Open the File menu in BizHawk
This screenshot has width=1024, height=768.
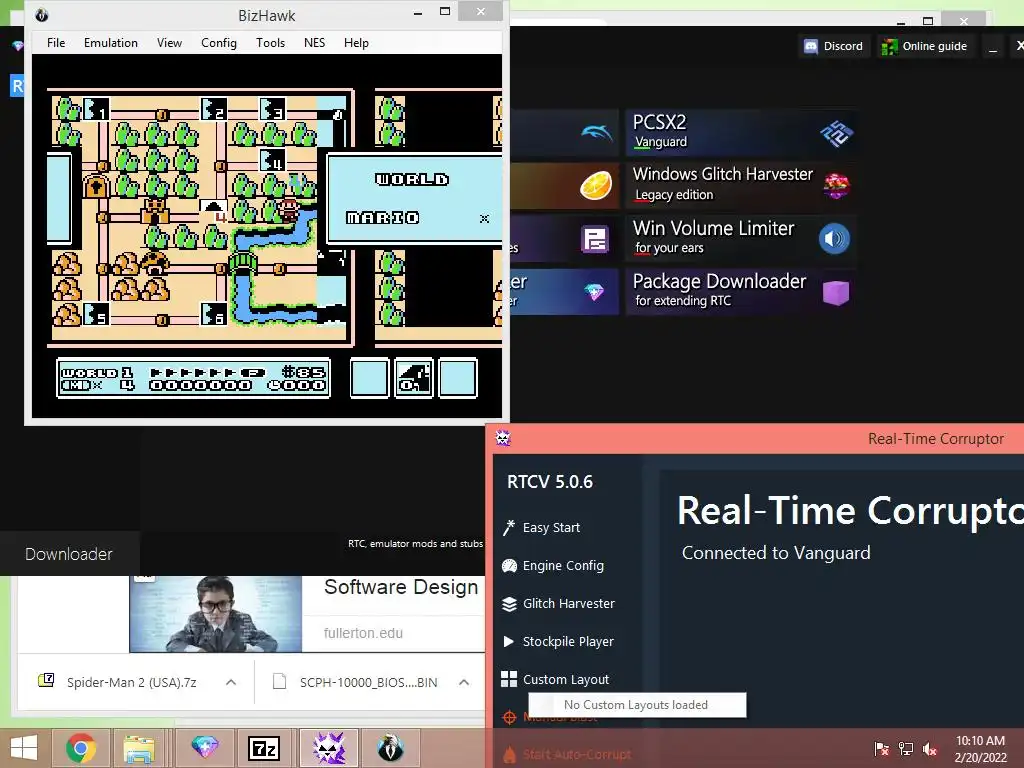pyautogui.click(x=56, y=42)
